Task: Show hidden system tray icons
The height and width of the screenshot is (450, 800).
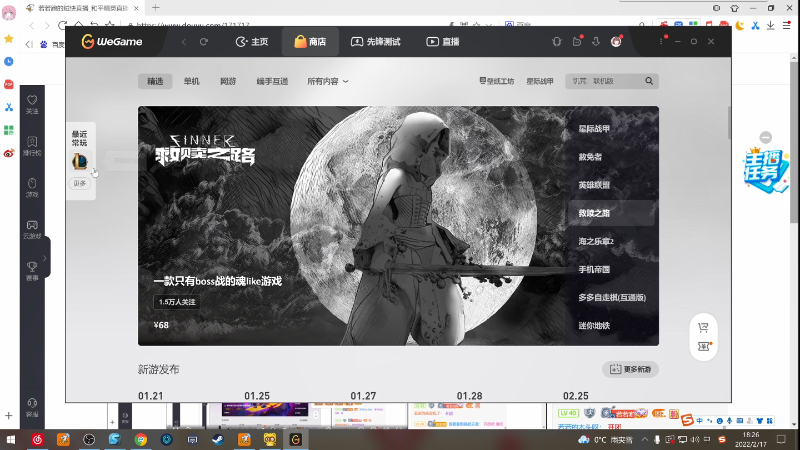Action: coord(645,439)
